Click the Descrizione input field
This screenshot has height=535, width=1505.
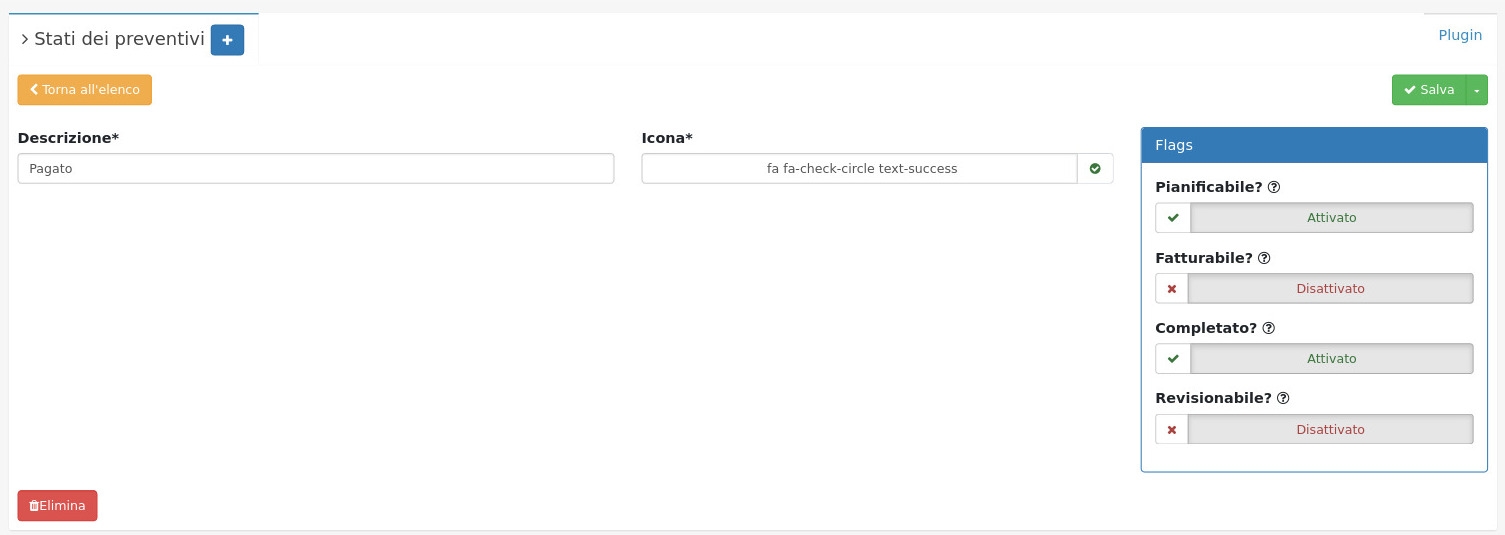pos(315,169)
